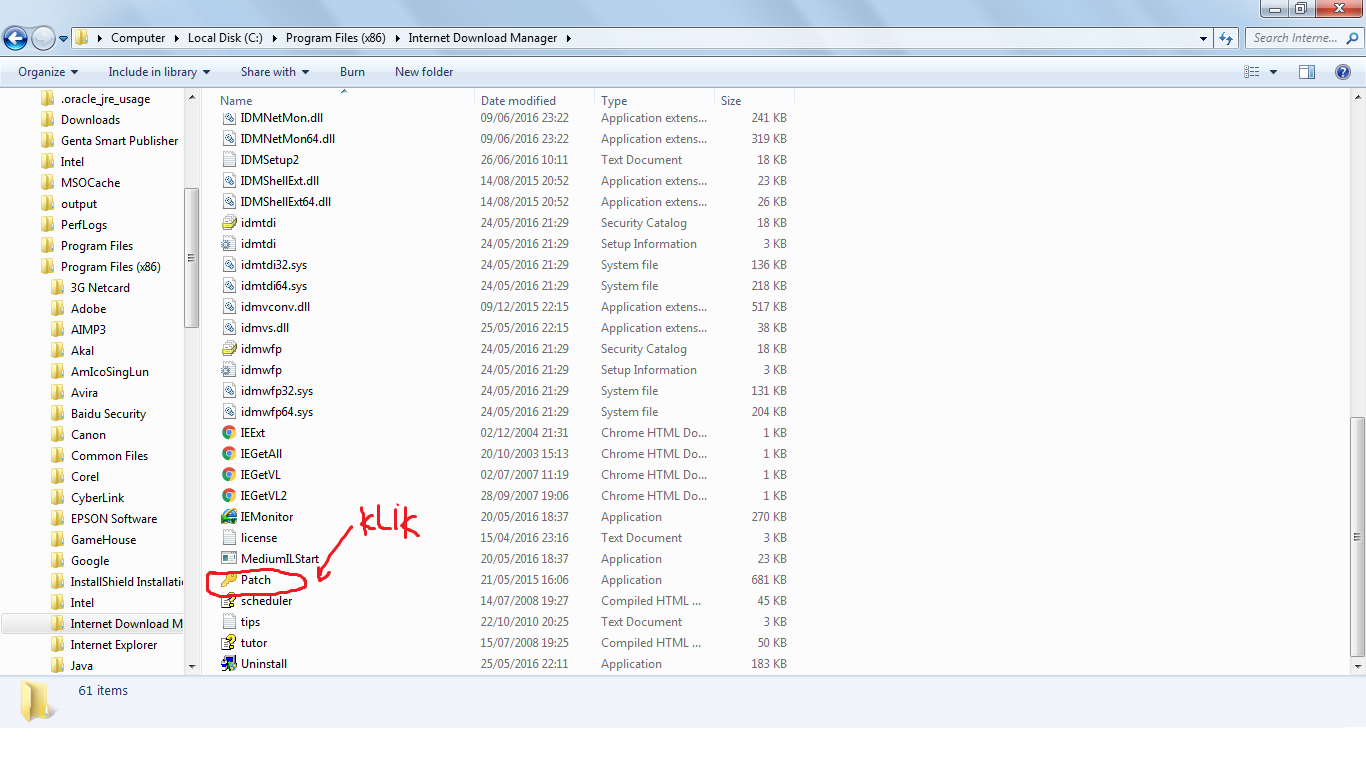
Task: Open the Share with dropdown
Action: pyautogui.click(x=275, y=72)
